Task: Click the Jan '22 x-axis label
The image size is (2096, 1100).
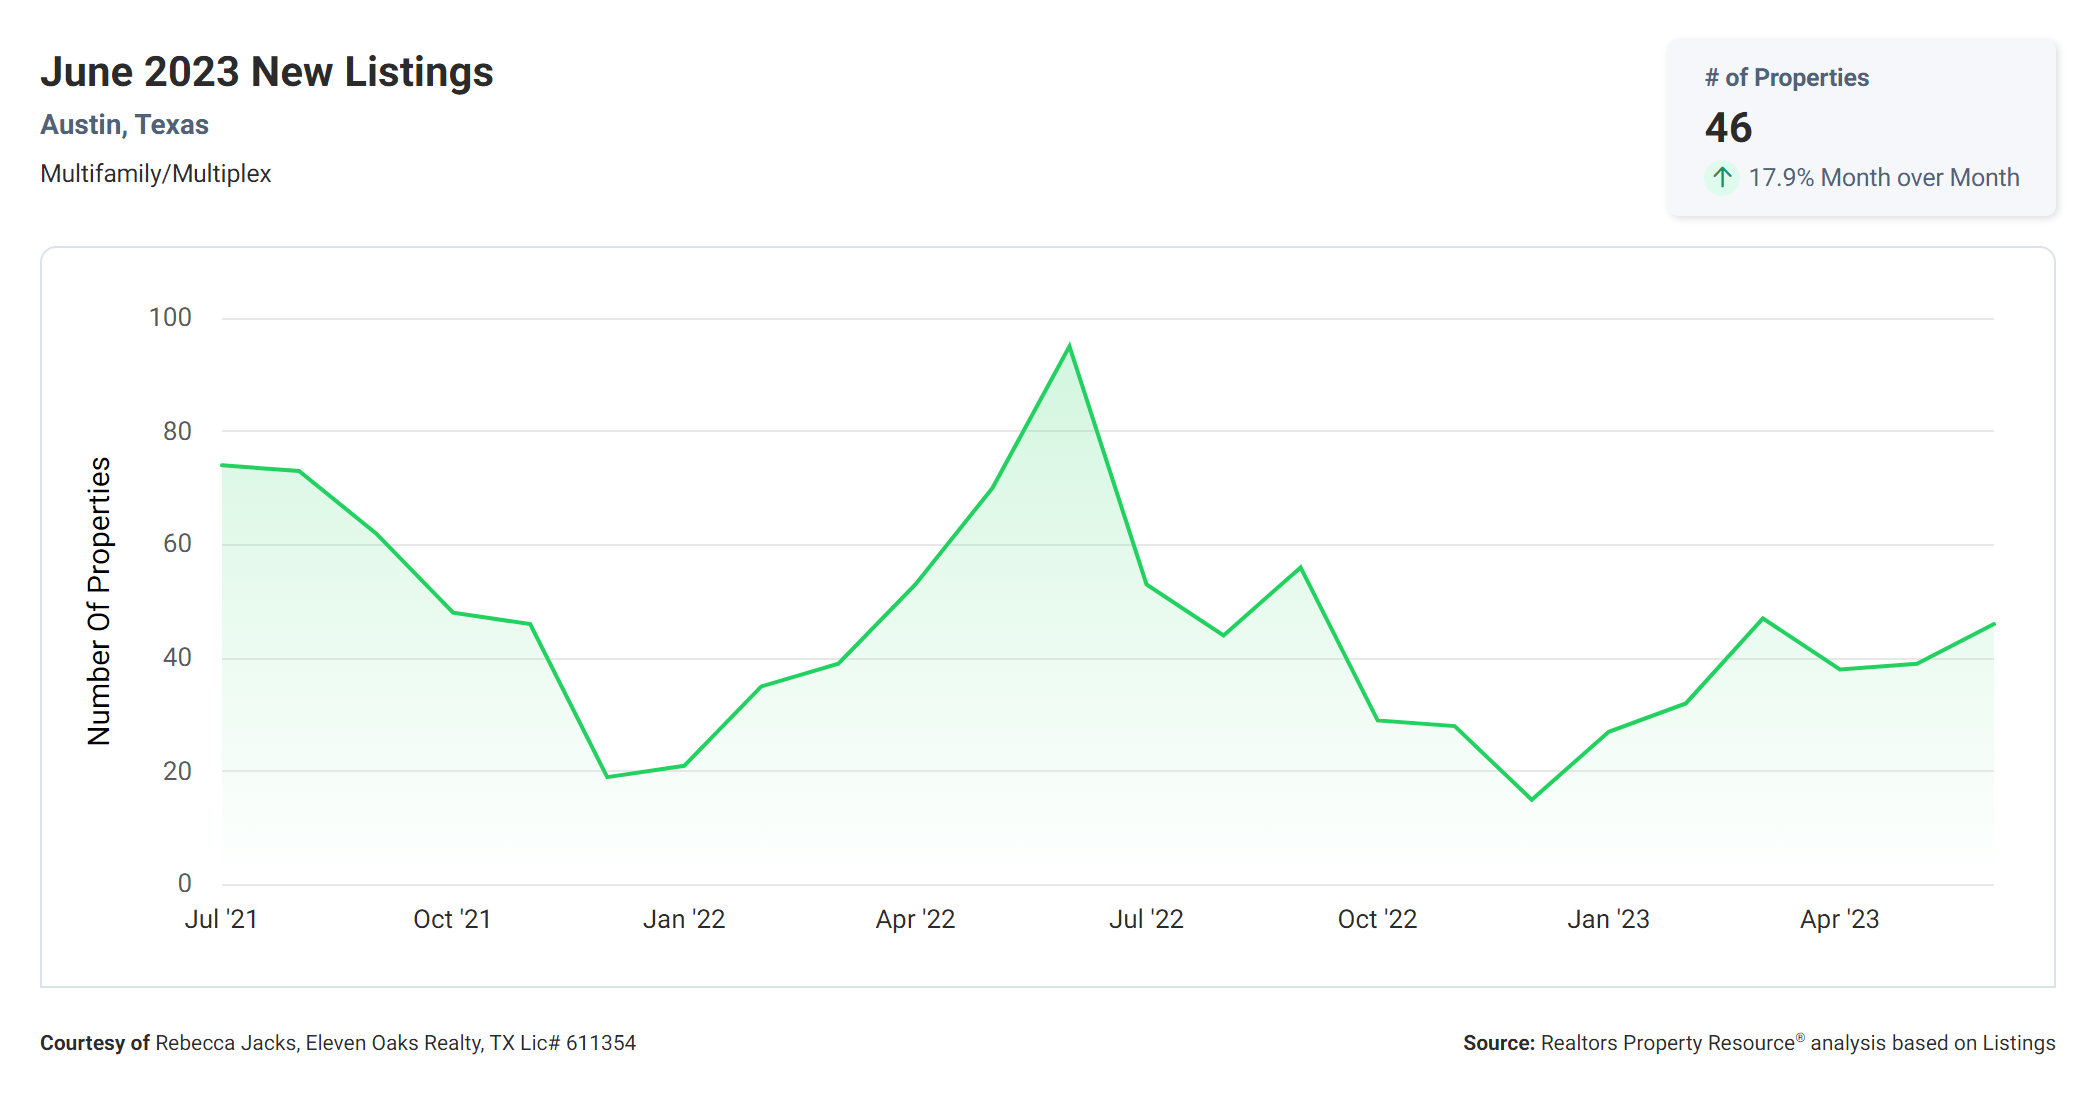Action: 684,919
